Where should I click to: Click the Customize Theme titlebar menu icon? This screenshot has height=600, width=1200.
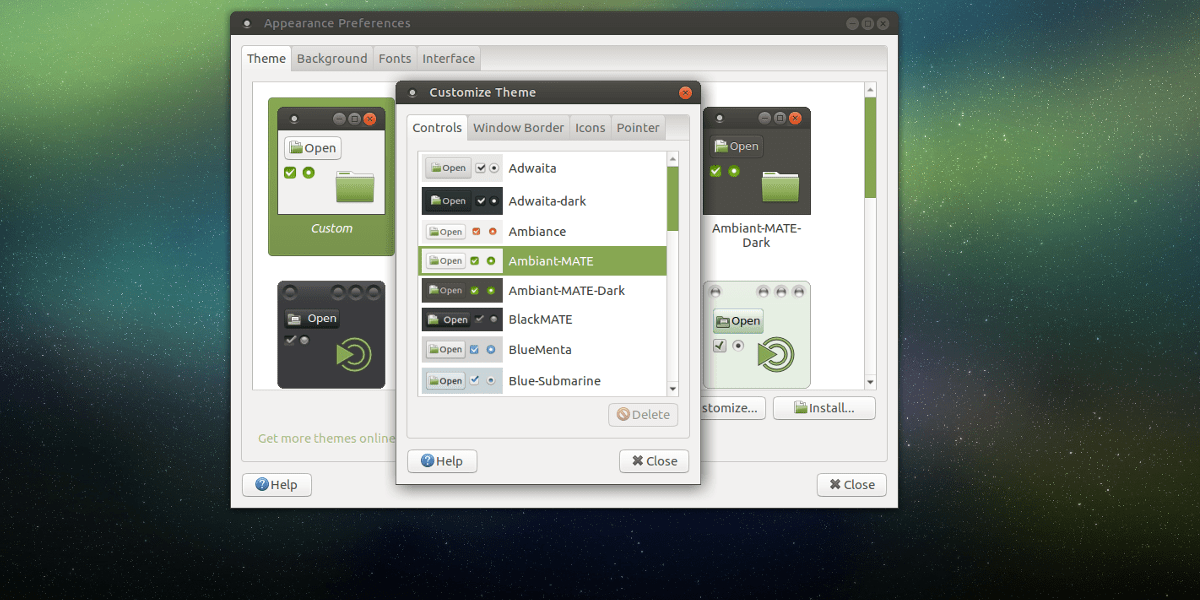[413, 93]
